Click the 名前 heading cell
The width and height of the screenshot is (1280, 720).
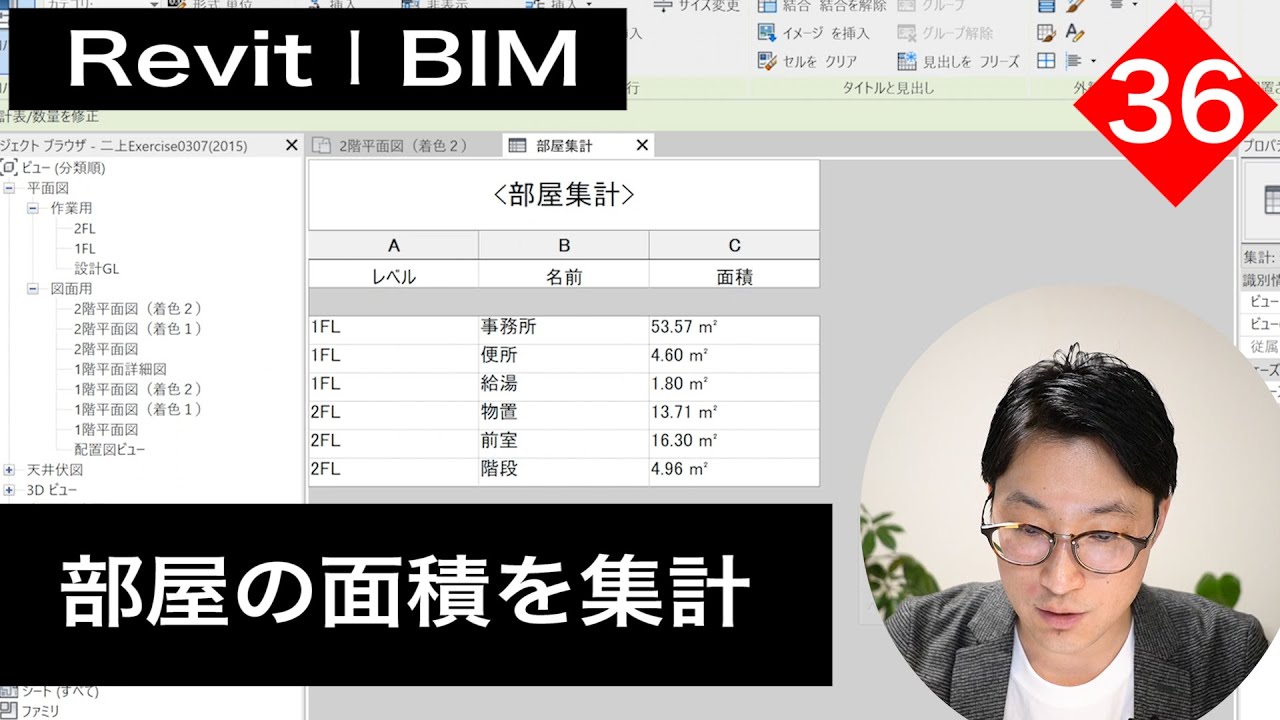564,277
